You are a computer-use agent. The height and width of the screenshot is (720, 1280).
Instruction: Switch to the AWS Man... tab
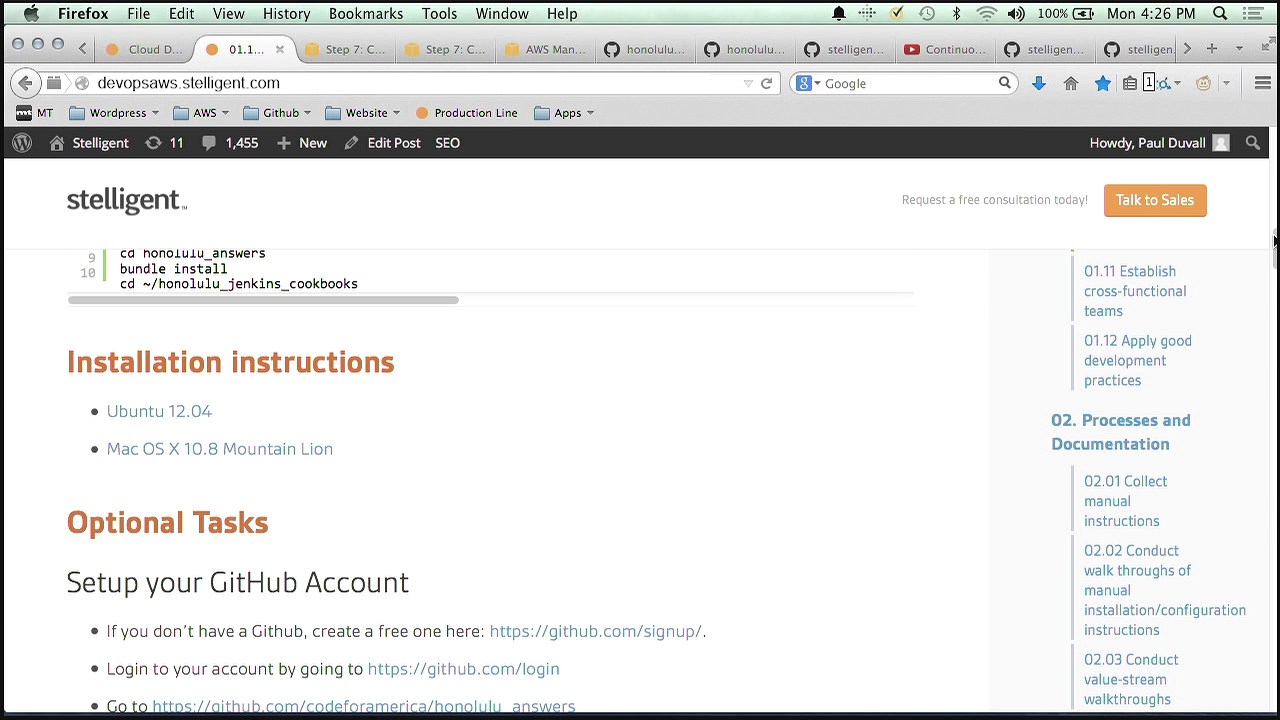[x=546, y=49]
